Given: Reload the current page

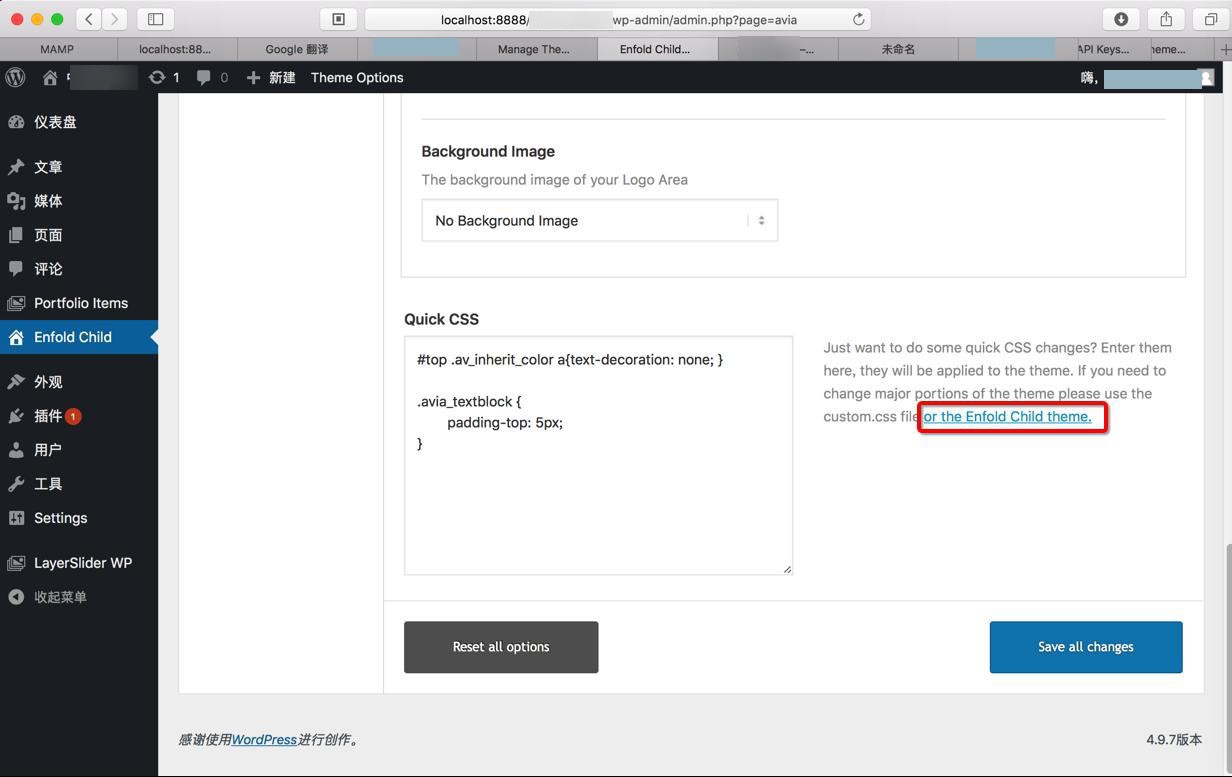Looking at the screenshot, I should coord(858,19).
